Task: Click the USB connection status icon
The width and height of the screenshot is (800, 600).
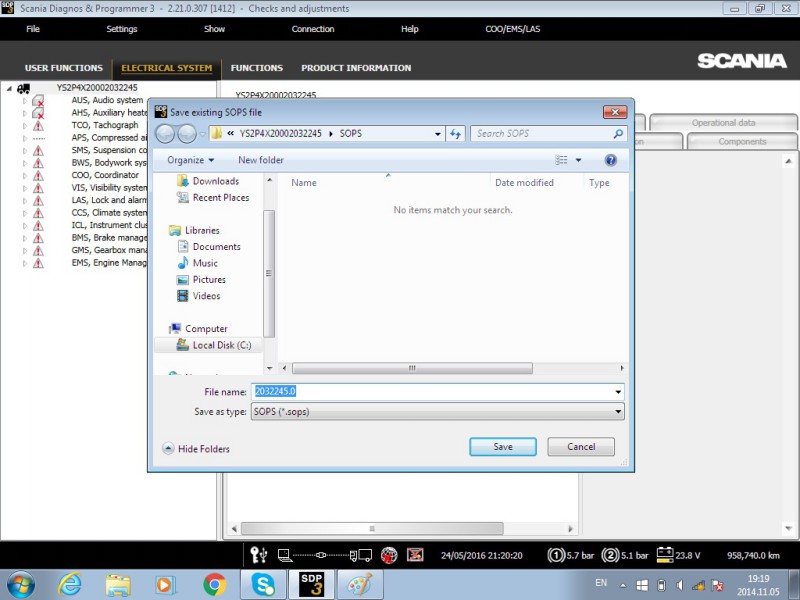Action: 259,555
